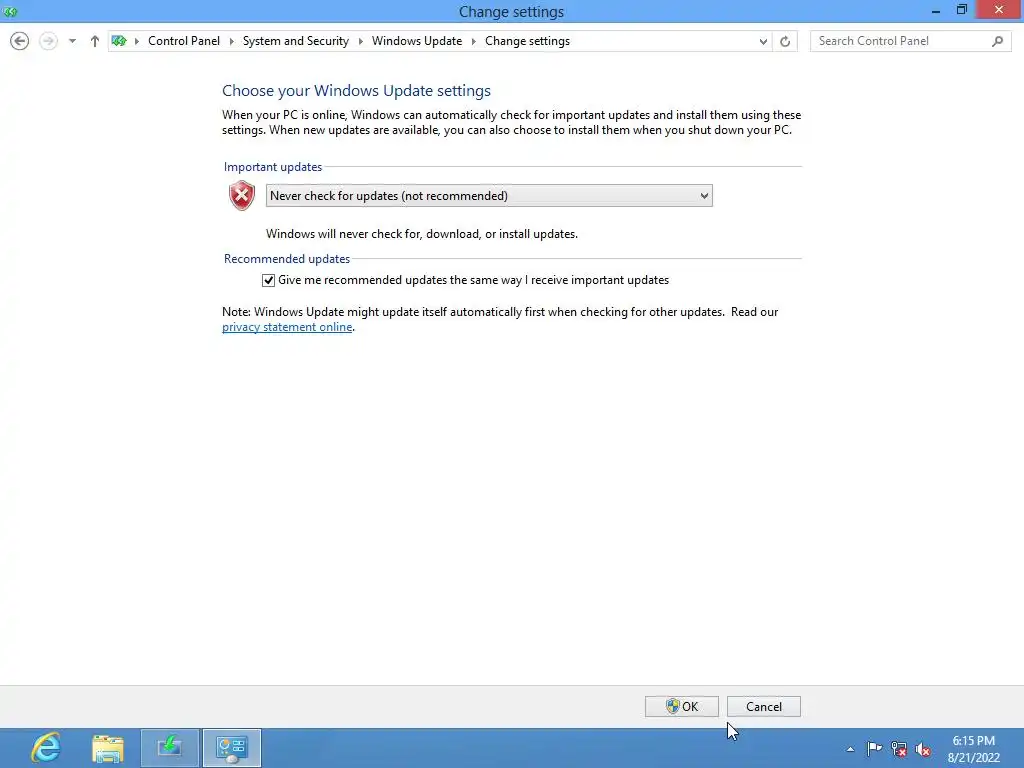
Task: Switch to Windows Update taskbar window
Action: (x=170, y=748)
